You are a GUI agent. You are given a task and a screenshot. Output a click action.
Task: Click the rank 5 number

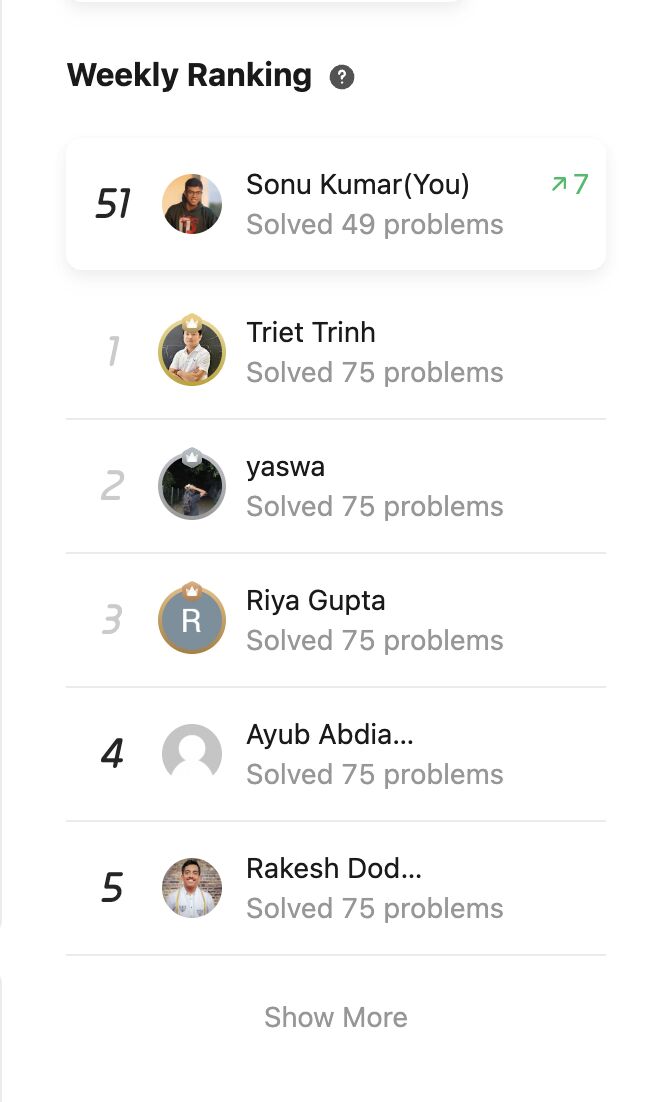coord(112,888)
